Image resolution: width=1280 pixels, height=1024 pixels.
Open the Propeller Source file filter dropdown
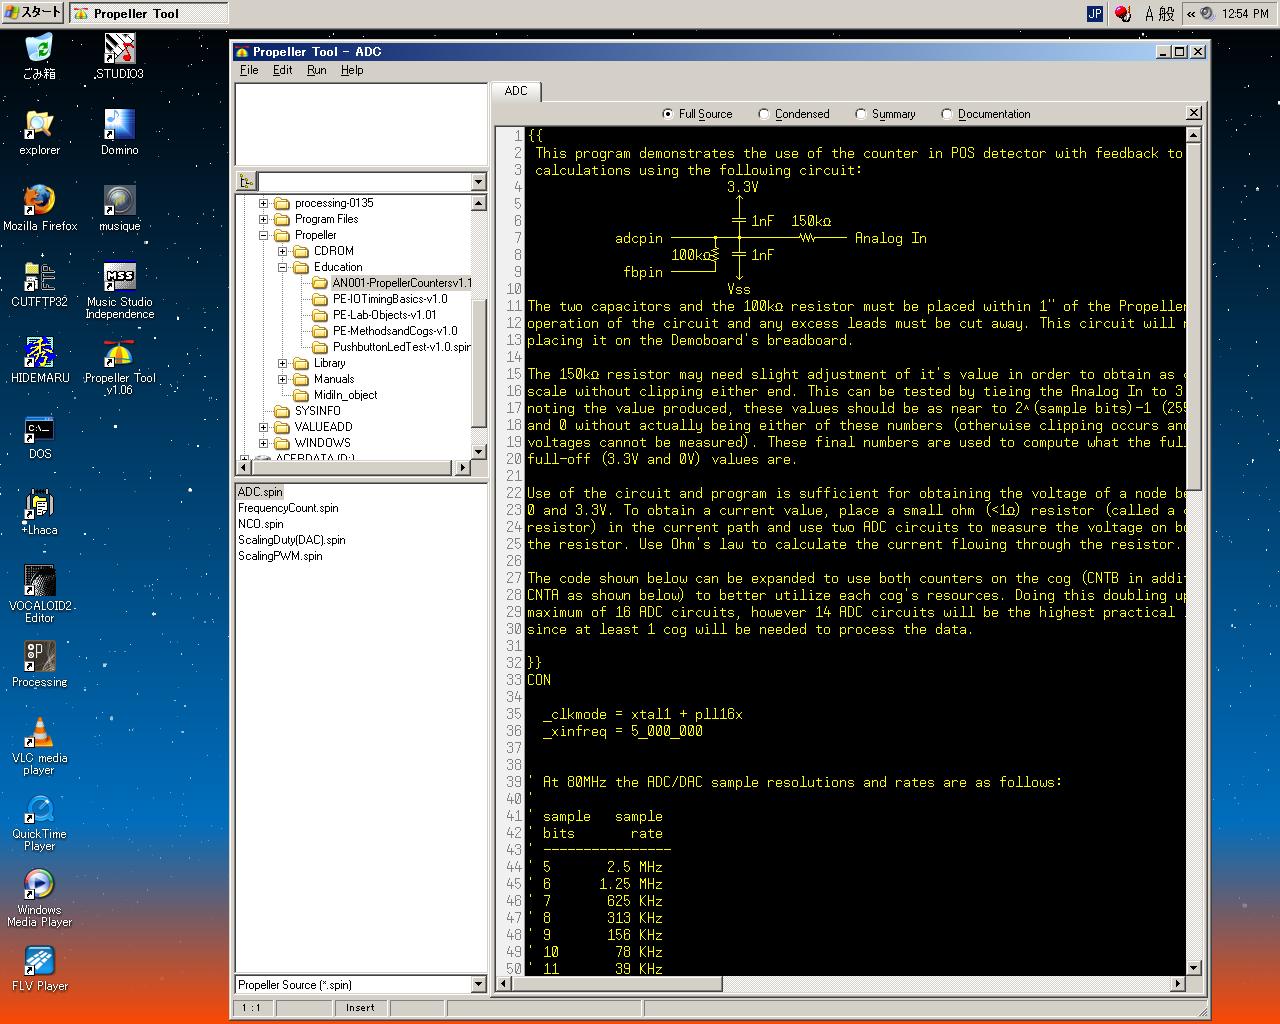pyautogui.click(x=477, y=985)
